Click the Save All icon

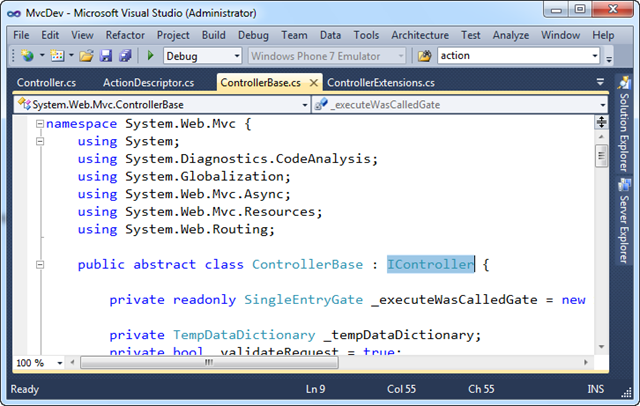[125, 55]
